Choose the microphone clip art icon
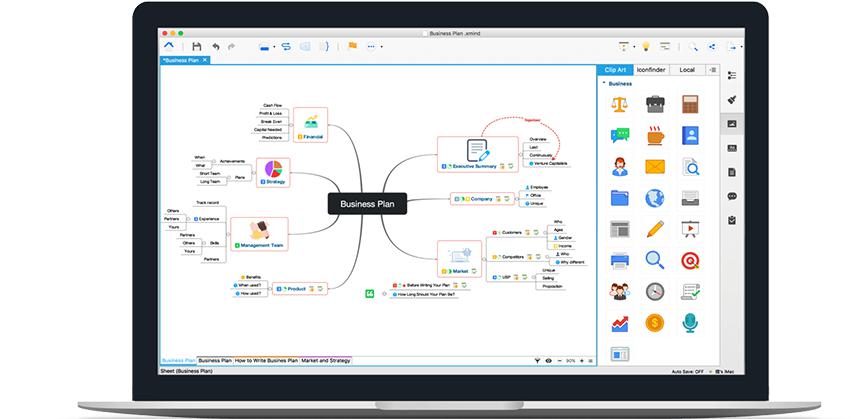Screen dimensions: 853x419 pyautogui.click(x=690, y=322)
